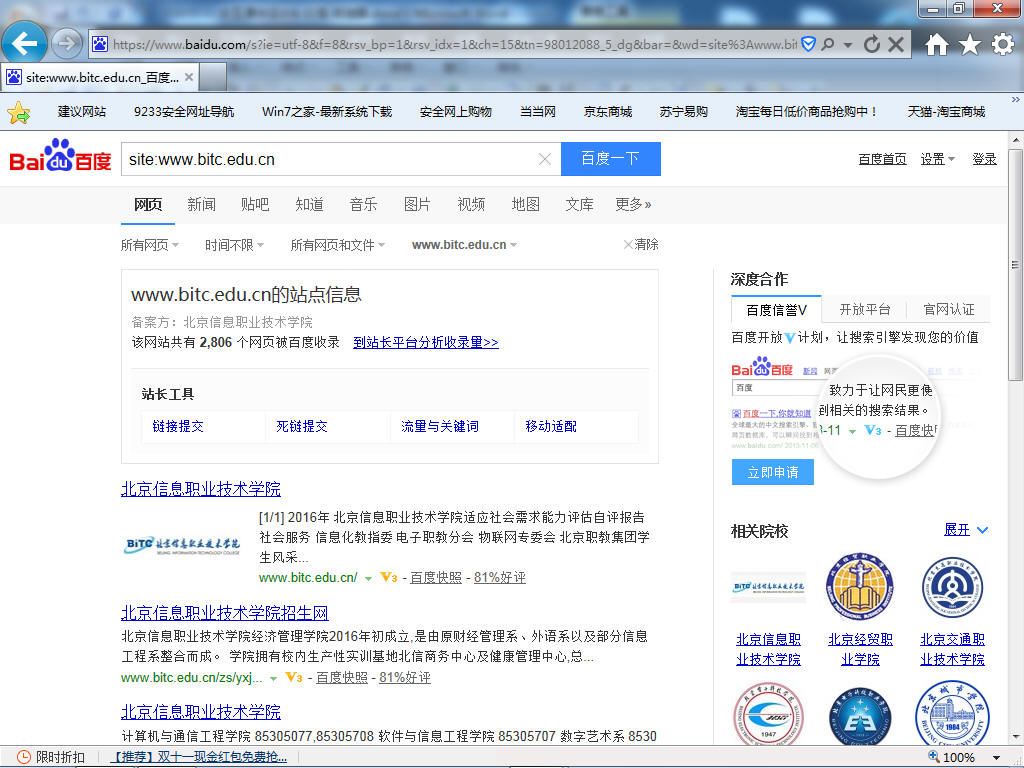This screenshot has width=1024, height=768.
Task: Go to the browser Home icon
Action: tap(936, 44)
